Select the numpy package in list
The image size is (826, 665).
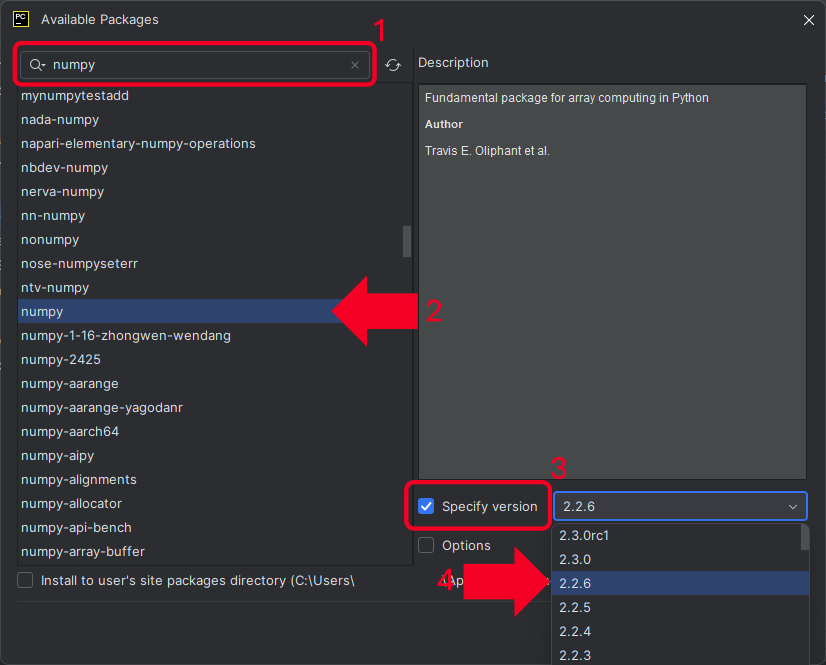[x=42, y=312]
